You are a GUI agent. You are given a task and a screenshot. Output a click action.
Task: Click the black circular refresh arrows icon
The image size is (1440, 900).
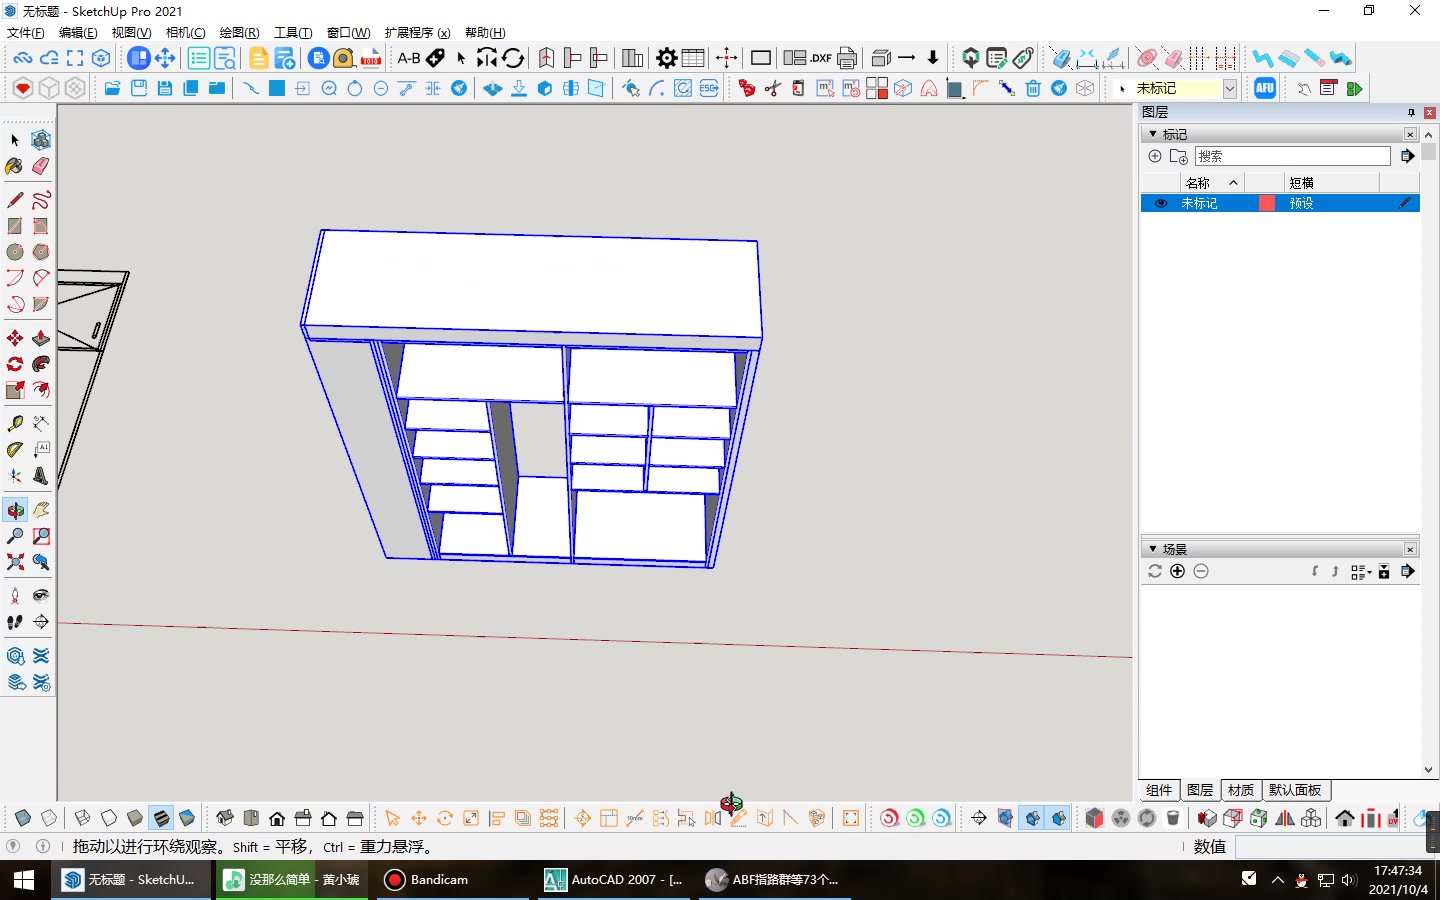click(513, 58)
